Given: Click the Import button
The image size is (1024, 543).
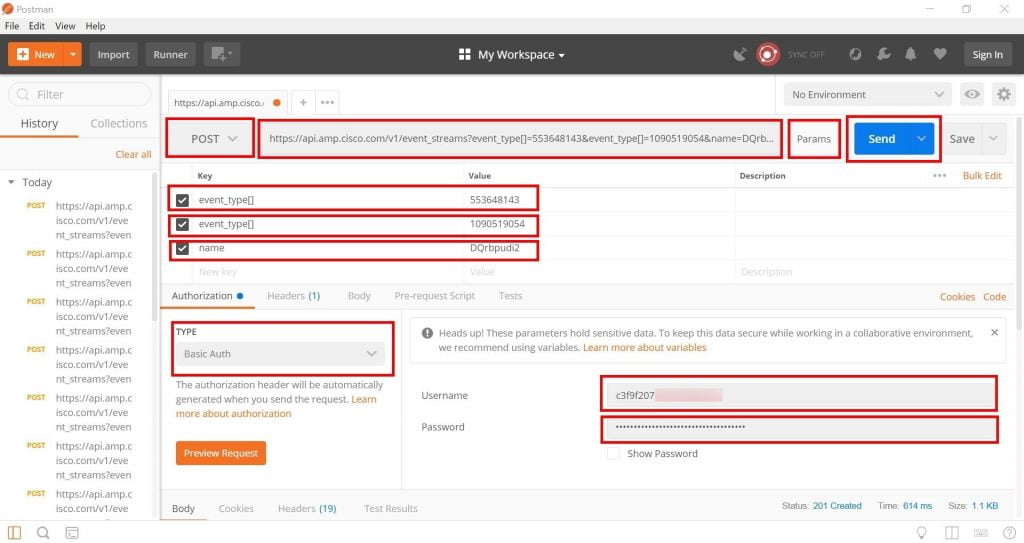Looking at the screenshot, I should [114, 54].
